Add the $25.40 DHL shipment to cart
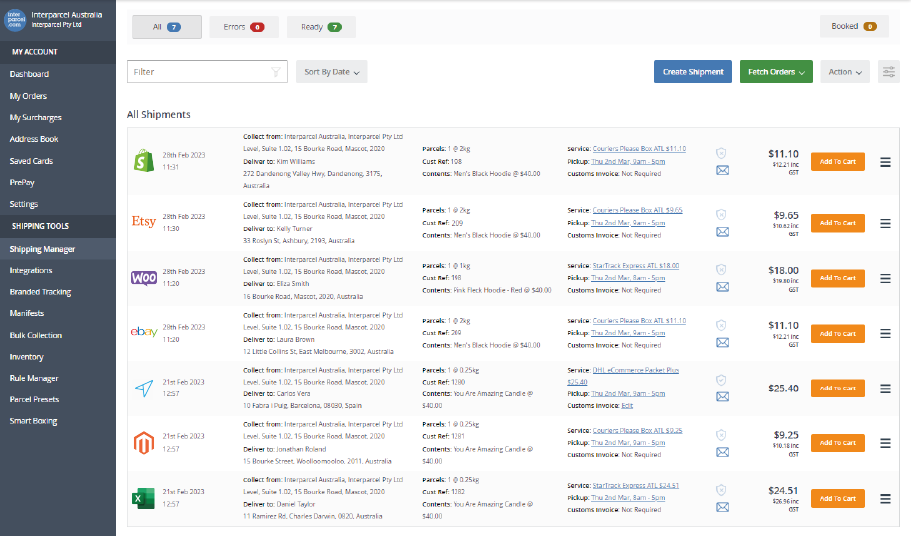Image resolution: width=911 pixels, height=537 pixels. point(837,388)
